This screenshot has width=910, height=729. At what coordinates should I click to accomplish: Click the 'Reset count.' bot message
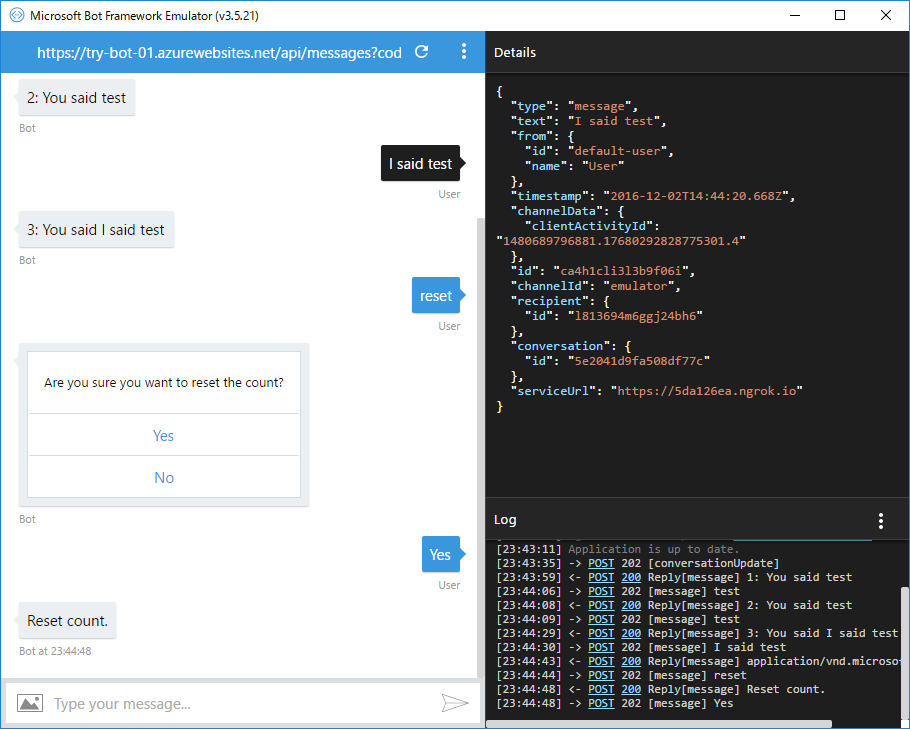66,620
